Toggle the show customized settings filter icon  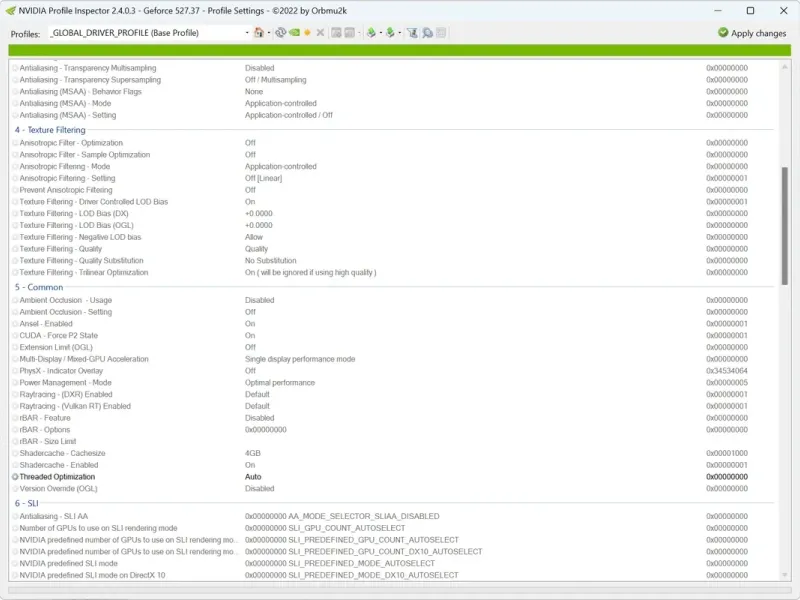(x=412, y=33)
